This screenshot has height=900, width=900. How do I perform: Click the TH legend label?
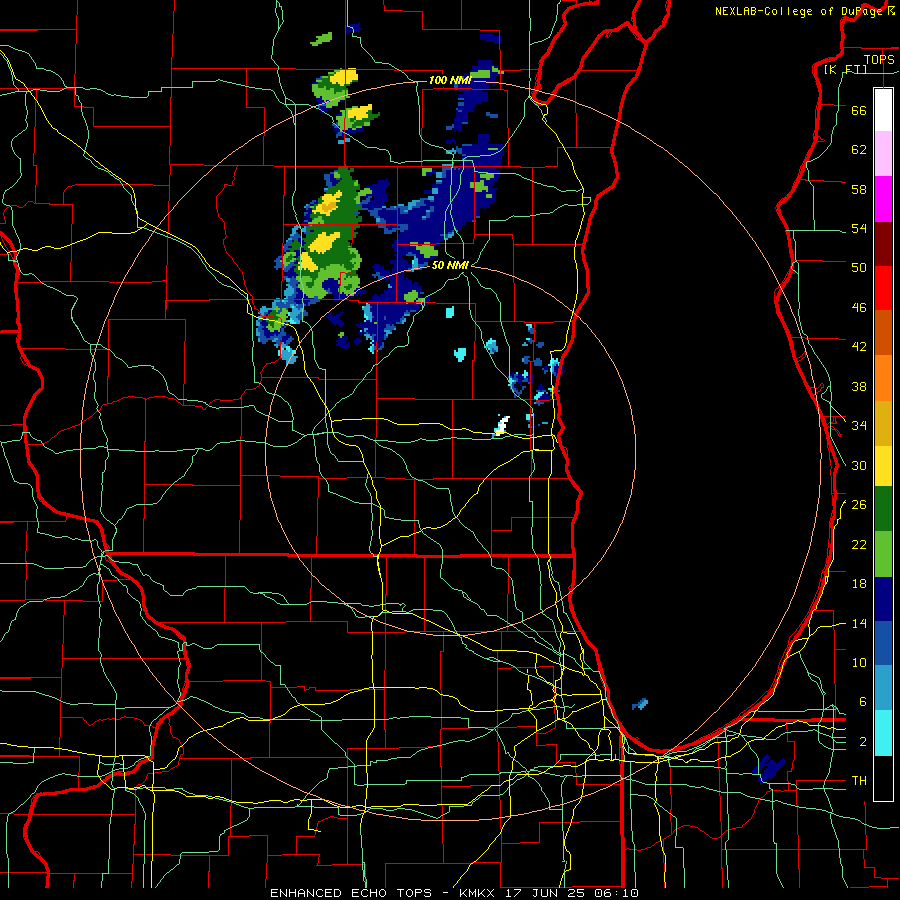click(x=859, y=781)
